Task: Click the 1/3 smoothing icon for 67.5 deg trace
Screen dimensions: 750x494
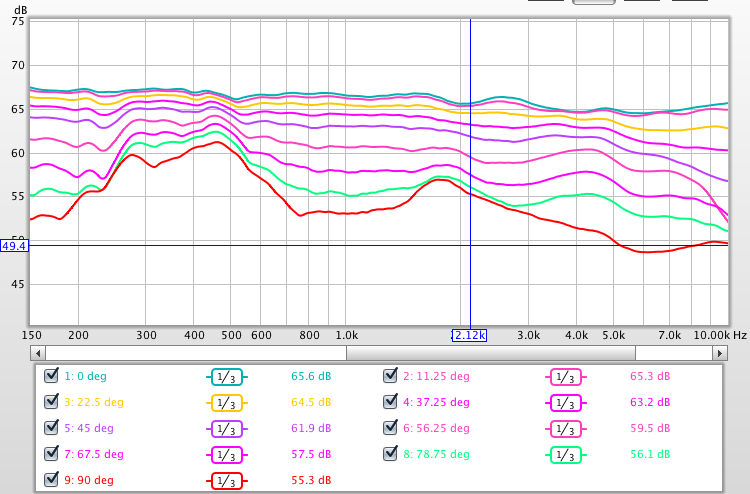Action: pyautogui.click(x=226, y=455)
